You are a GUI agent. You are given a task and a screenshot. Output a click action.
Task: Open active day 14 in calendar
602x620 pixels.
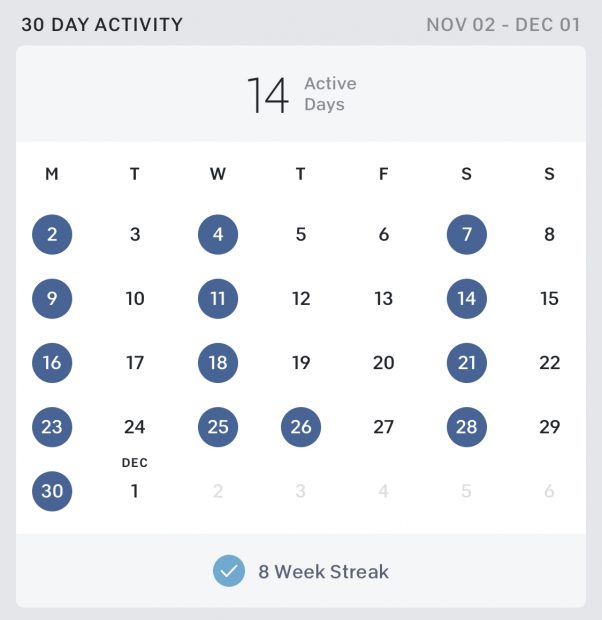coord(467,299)
